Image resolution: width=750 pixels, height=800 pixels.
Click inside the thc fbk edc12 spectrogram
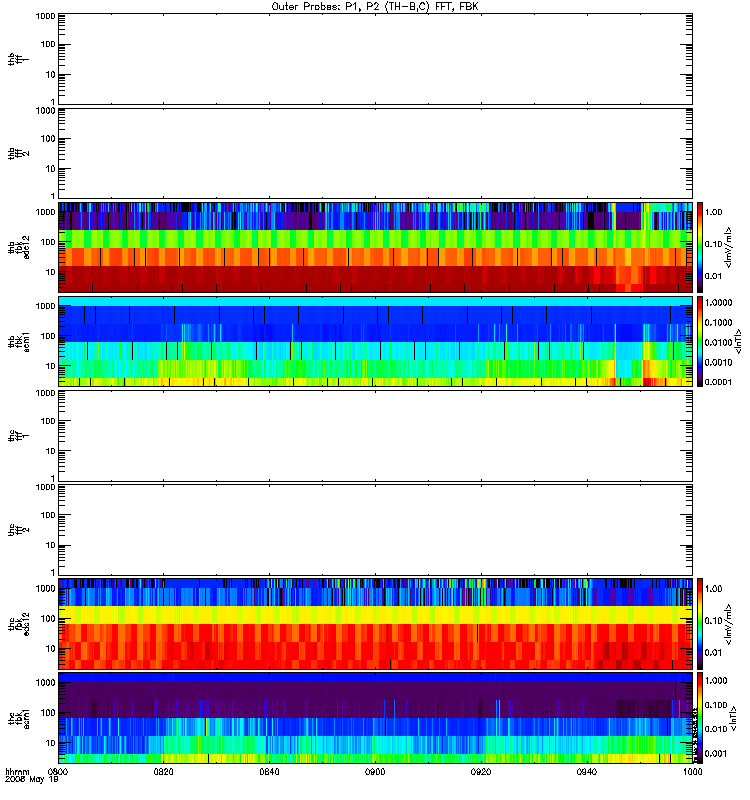click(375, 623)
